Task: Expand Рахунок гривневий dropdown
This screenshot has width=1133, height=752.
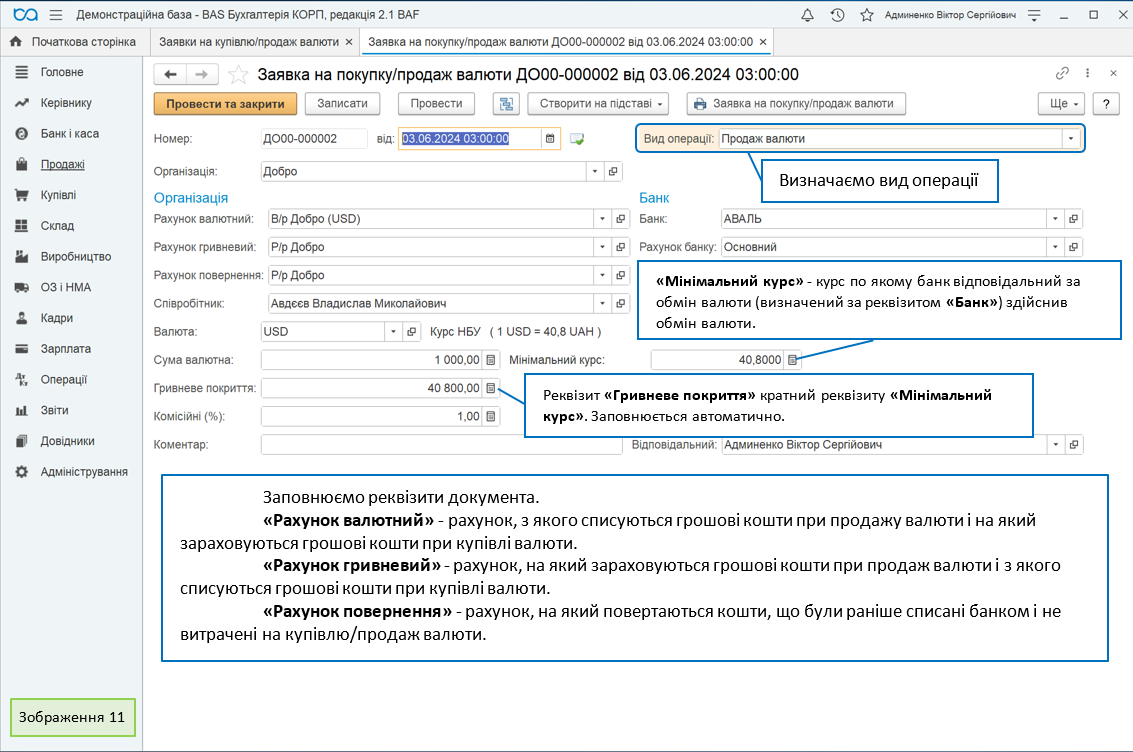Action: 602,247
